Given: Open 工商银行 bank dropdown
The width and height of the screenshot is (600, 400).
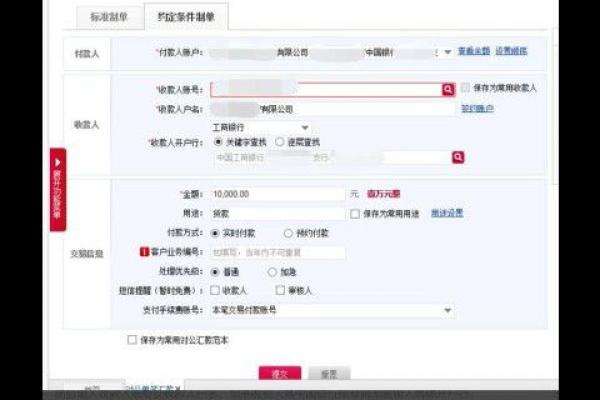Looking at the screenshot, I should coord(305,127).
